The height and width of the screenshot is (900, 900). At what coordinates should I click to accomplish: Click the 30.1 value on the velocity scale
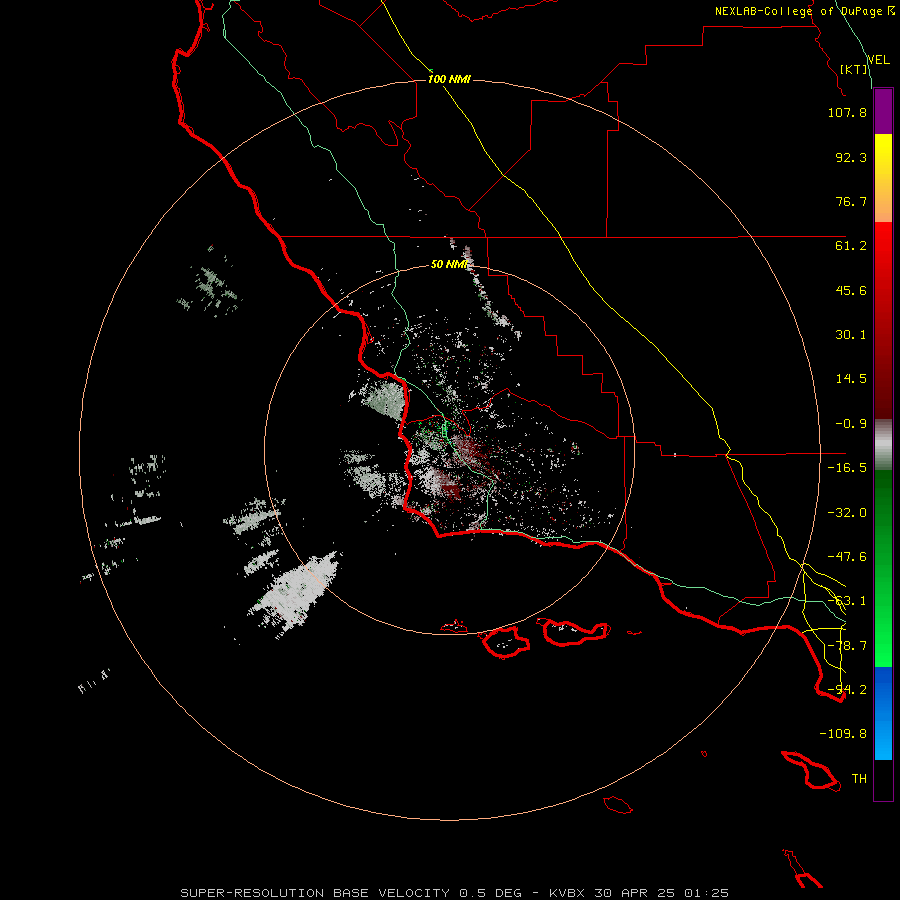pyautogui.click(x=851, y=335)
